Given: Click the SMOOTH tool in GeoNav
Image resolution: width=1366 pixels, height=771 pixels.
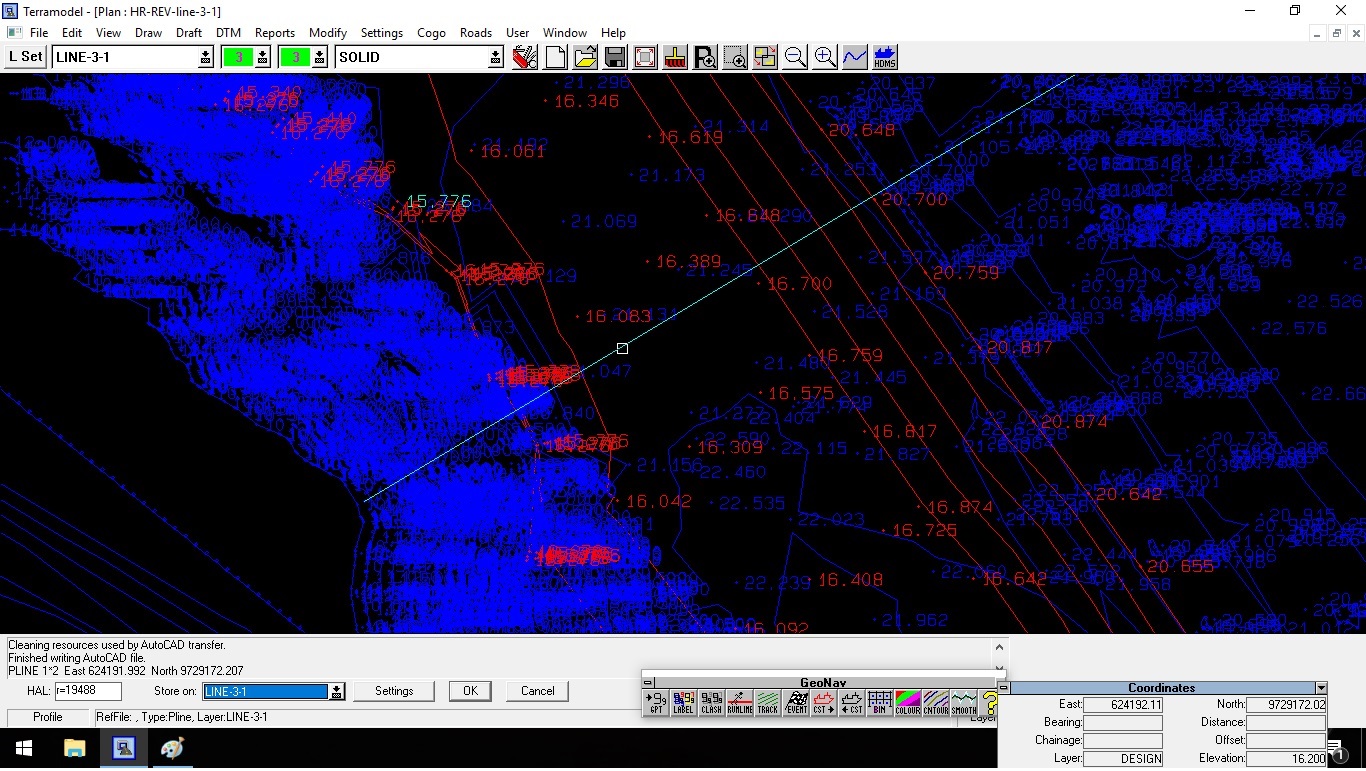Looking at the screenshot, I should pyautogui.click(x=962, y=702).
